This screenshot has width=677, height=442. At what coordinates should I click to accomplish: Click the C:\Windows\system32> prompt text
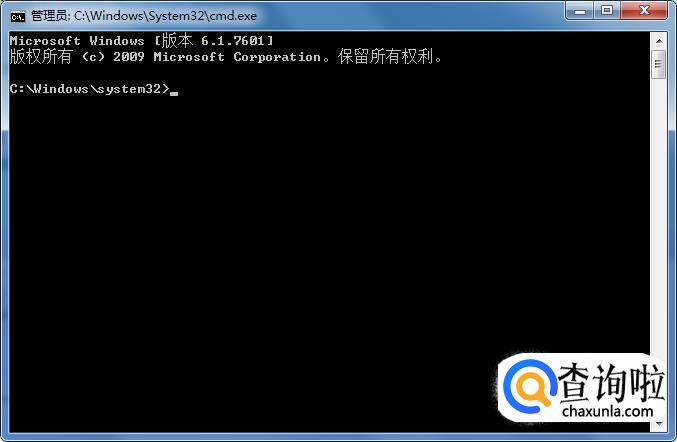[89, 88]
